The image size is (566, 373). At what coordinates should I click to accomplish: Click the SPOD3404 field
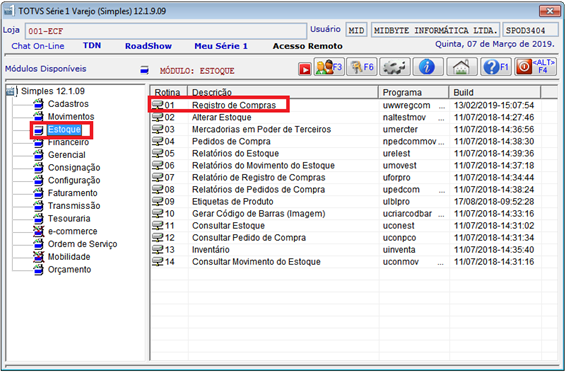click(x=531, y=30)
